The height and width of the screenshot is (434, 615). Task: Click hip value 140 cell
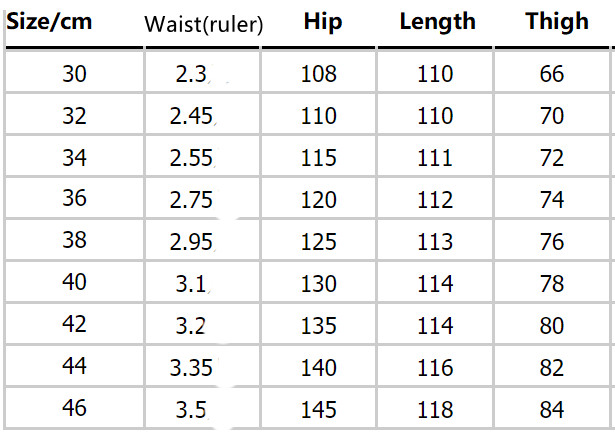coord(319,368)
